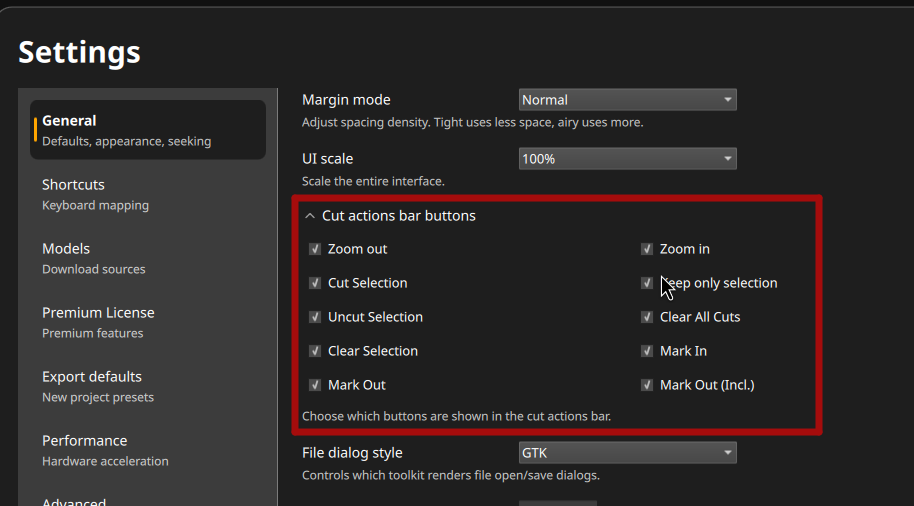Open the Export defaults section
Image resolution: width=914 pixels, height=506 pixels.
point(148,386)
